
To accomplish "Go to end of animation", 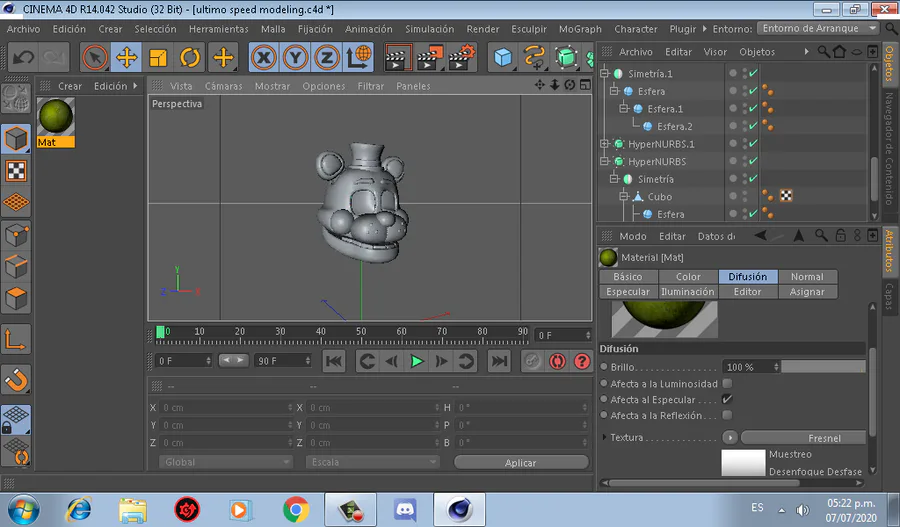I will [499, 361].
